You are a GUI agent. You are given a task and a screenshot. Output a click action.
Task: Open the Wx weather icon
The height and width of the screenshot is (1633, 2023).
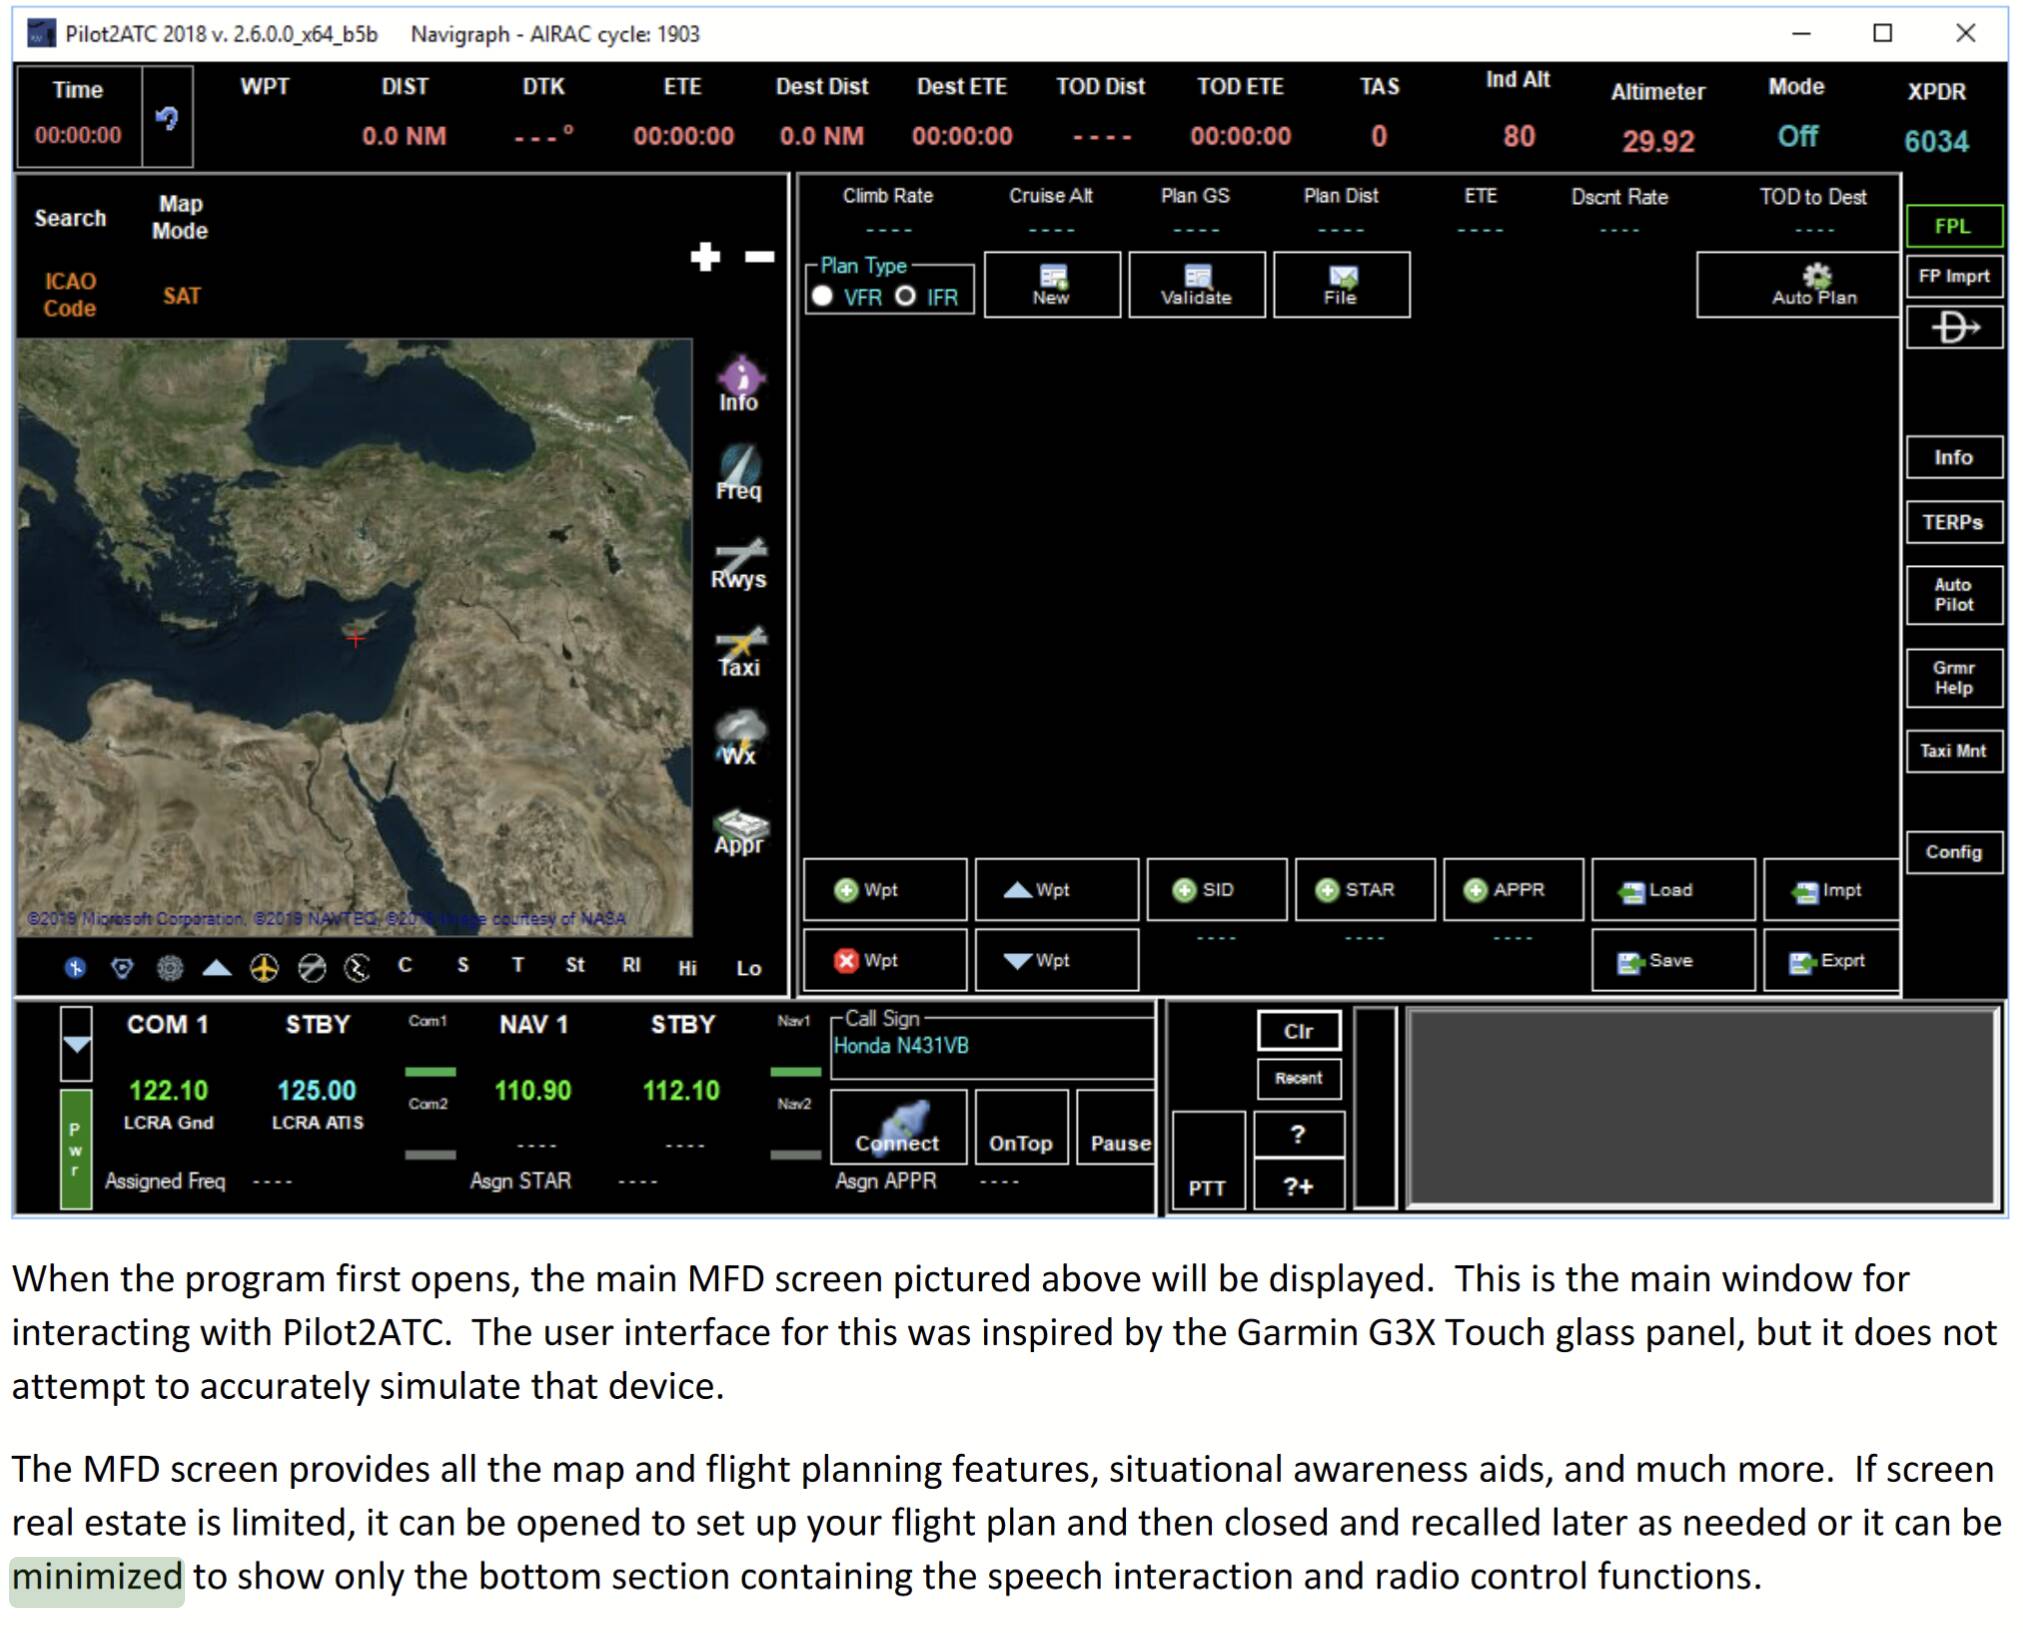point(739,738)
